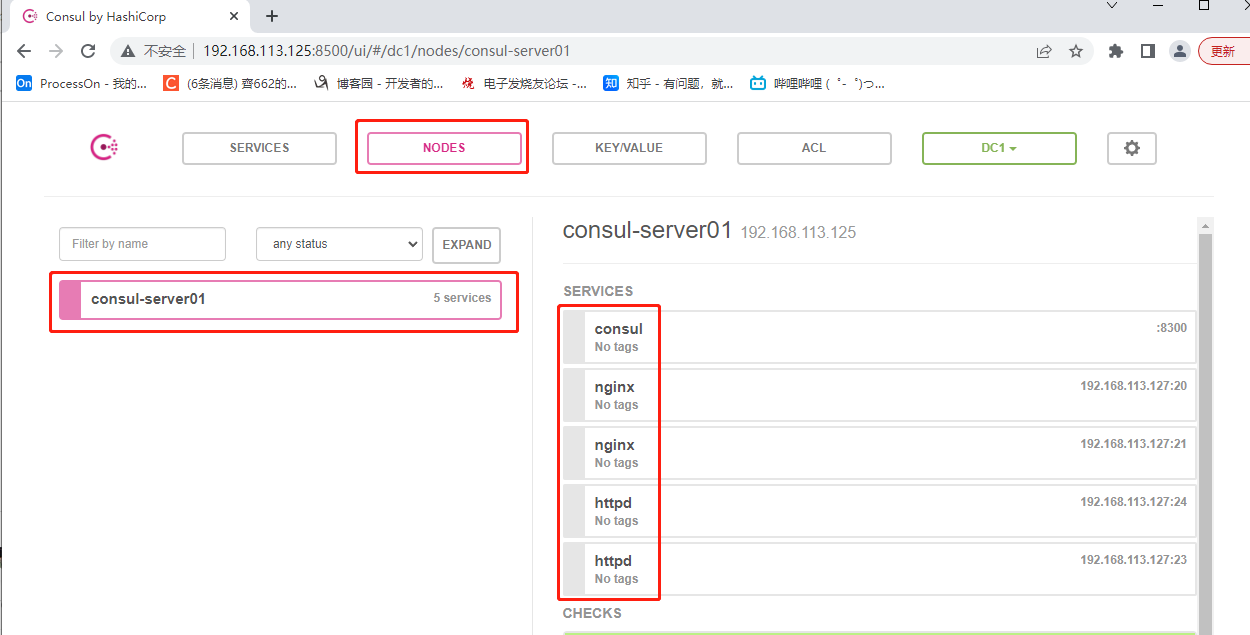1250x635 pixels.
Task: Switch to the ACL tab
Action: coord(814,148)
